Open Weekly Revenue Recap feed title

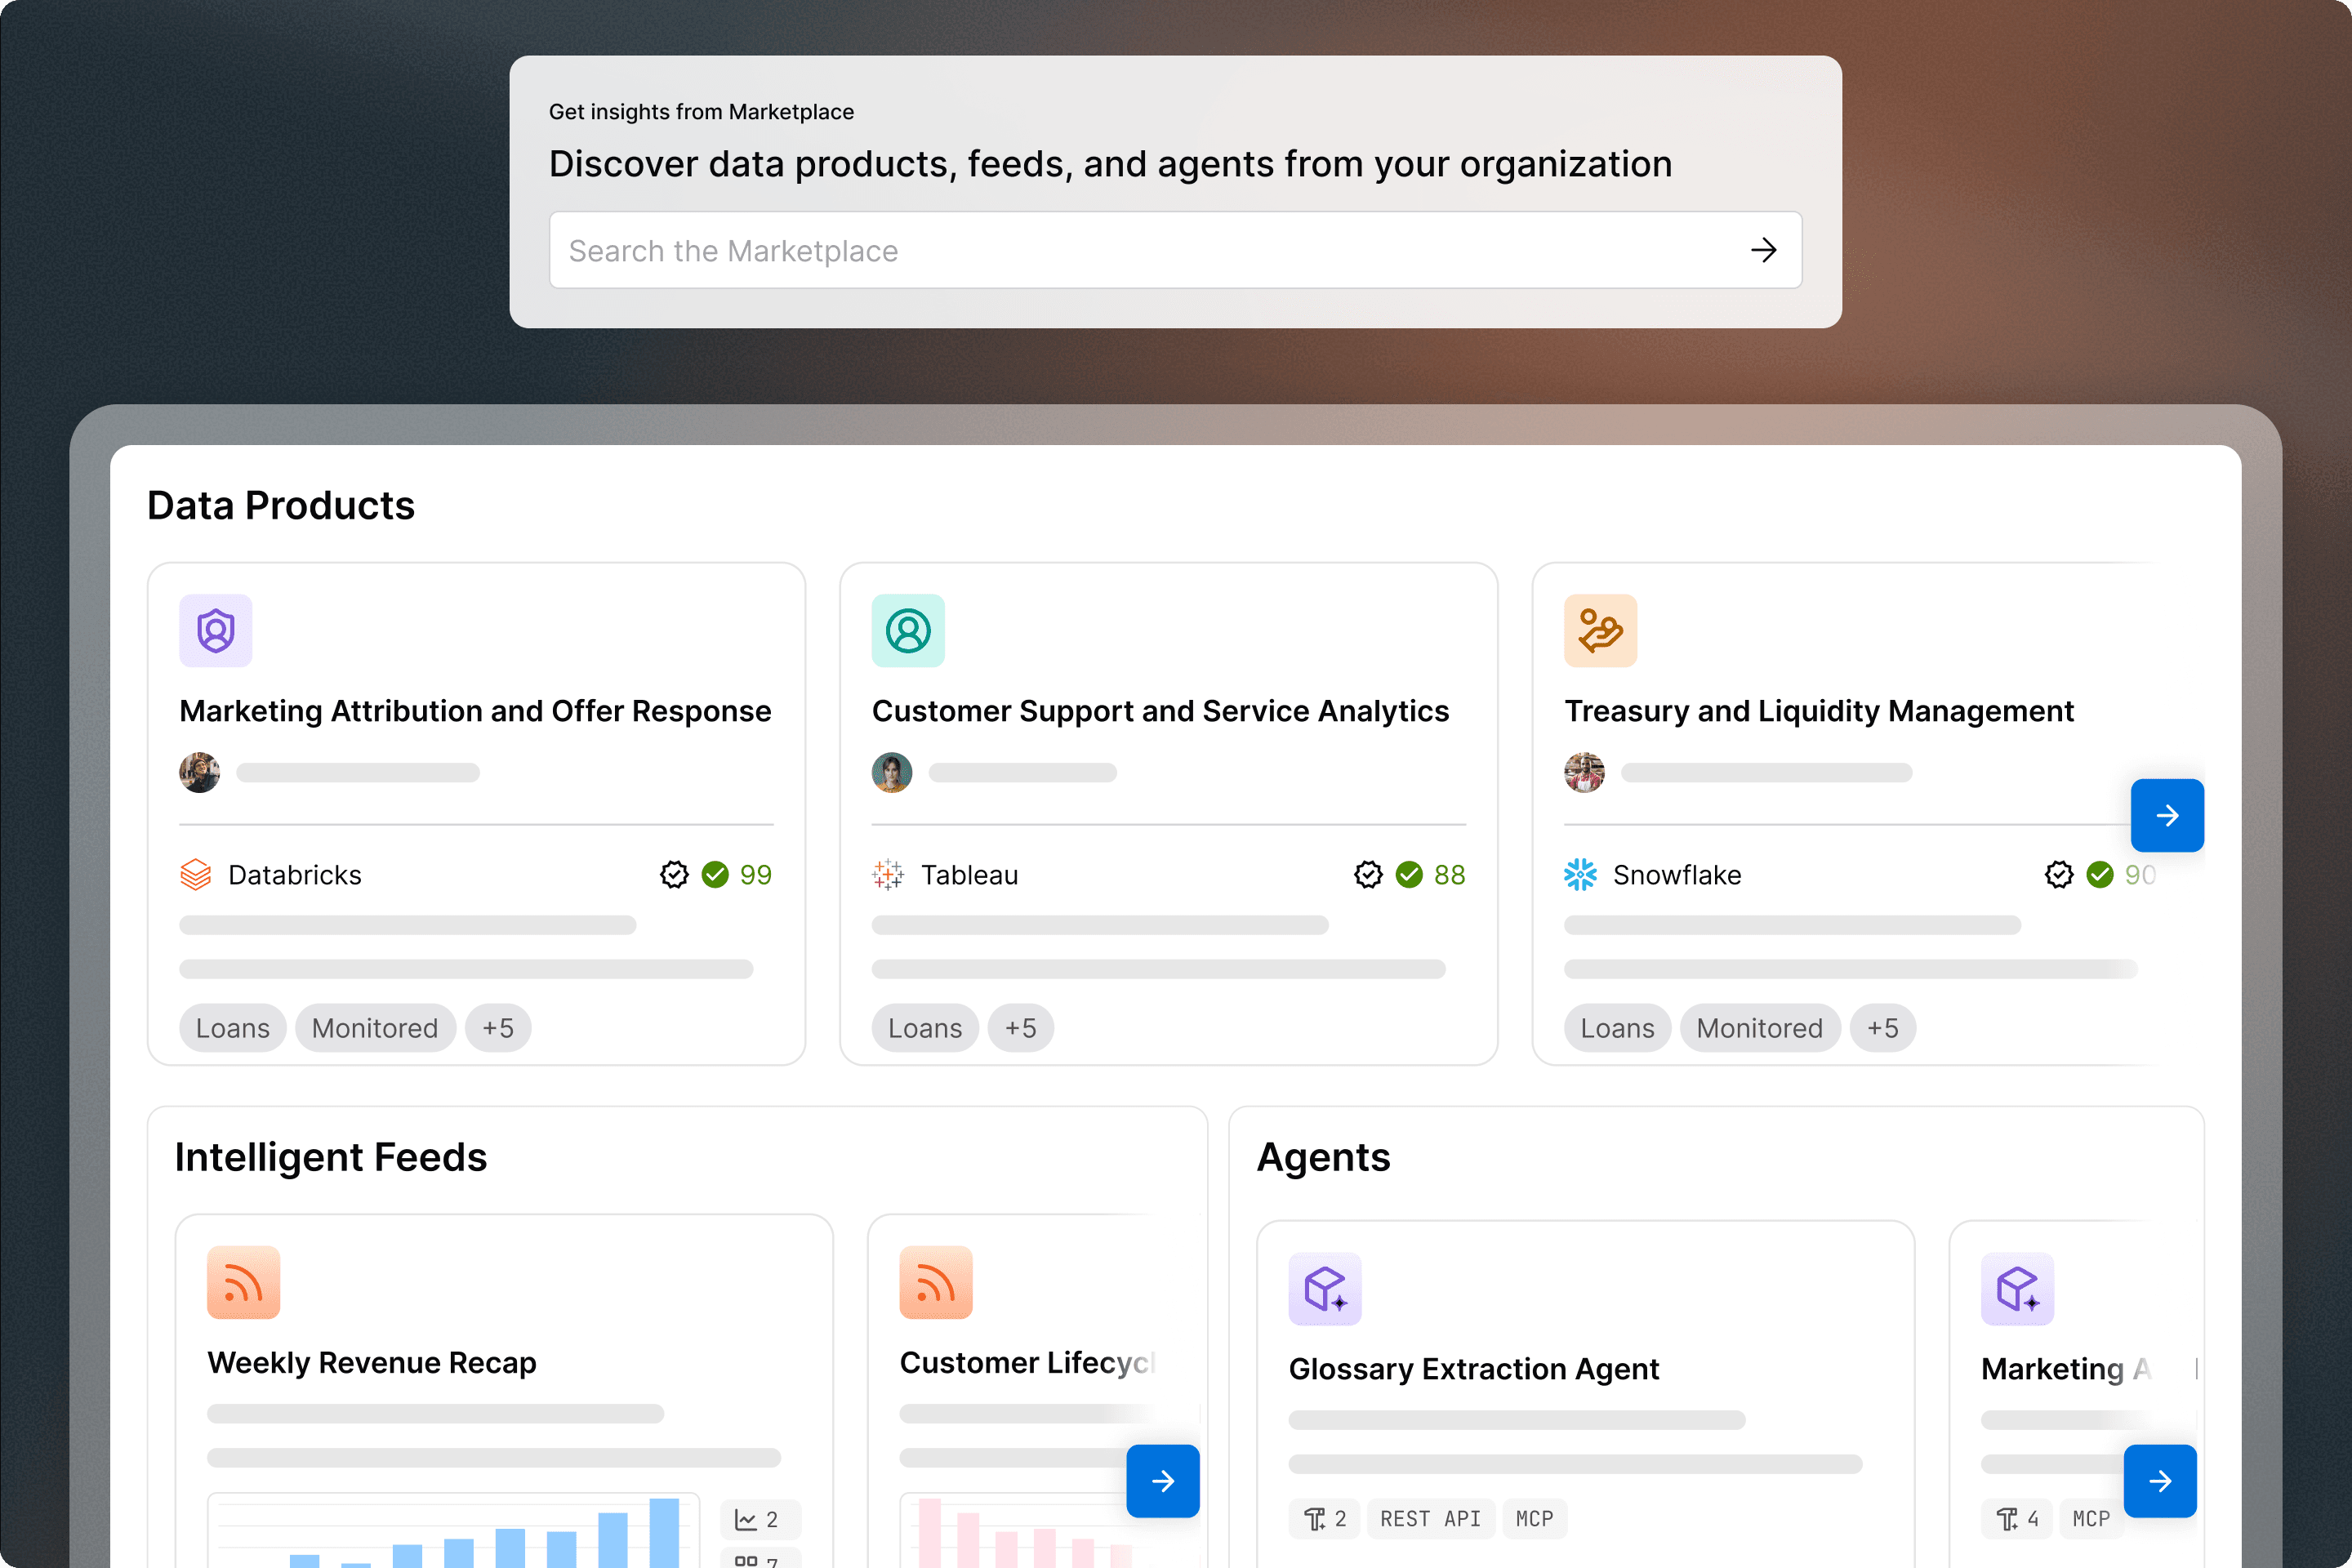[x=372, y=1363]
